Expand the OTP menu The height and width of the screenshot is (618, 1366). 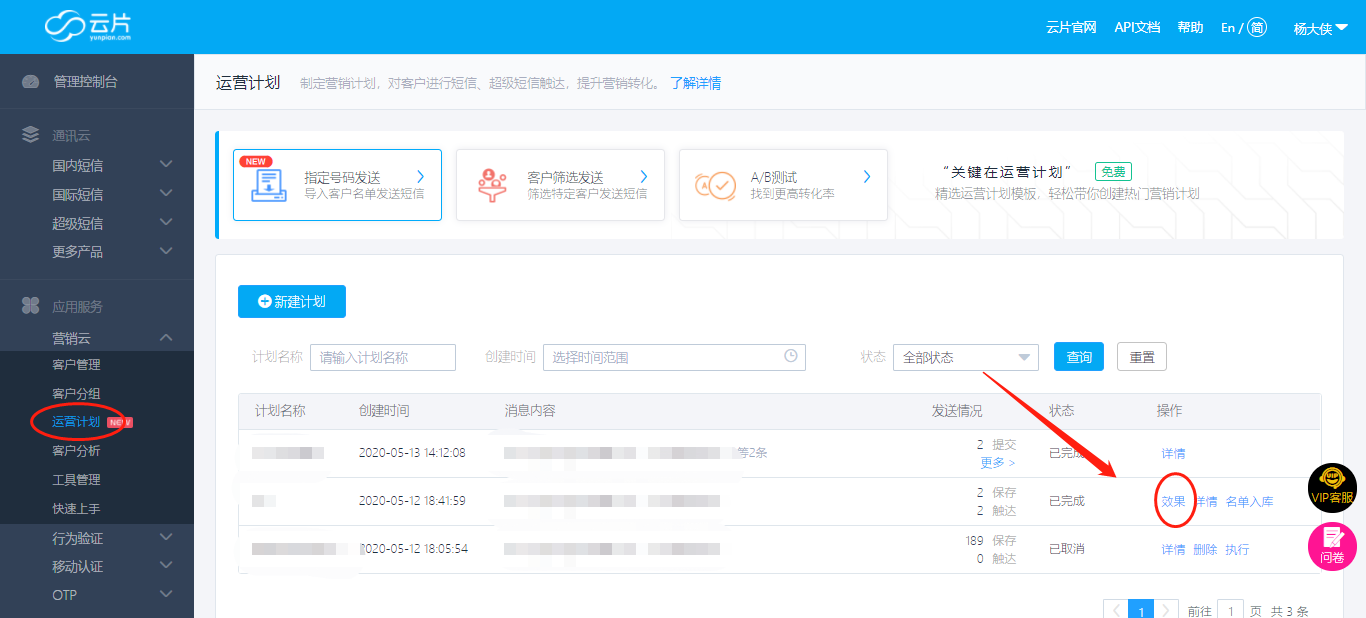click(166, 594)
